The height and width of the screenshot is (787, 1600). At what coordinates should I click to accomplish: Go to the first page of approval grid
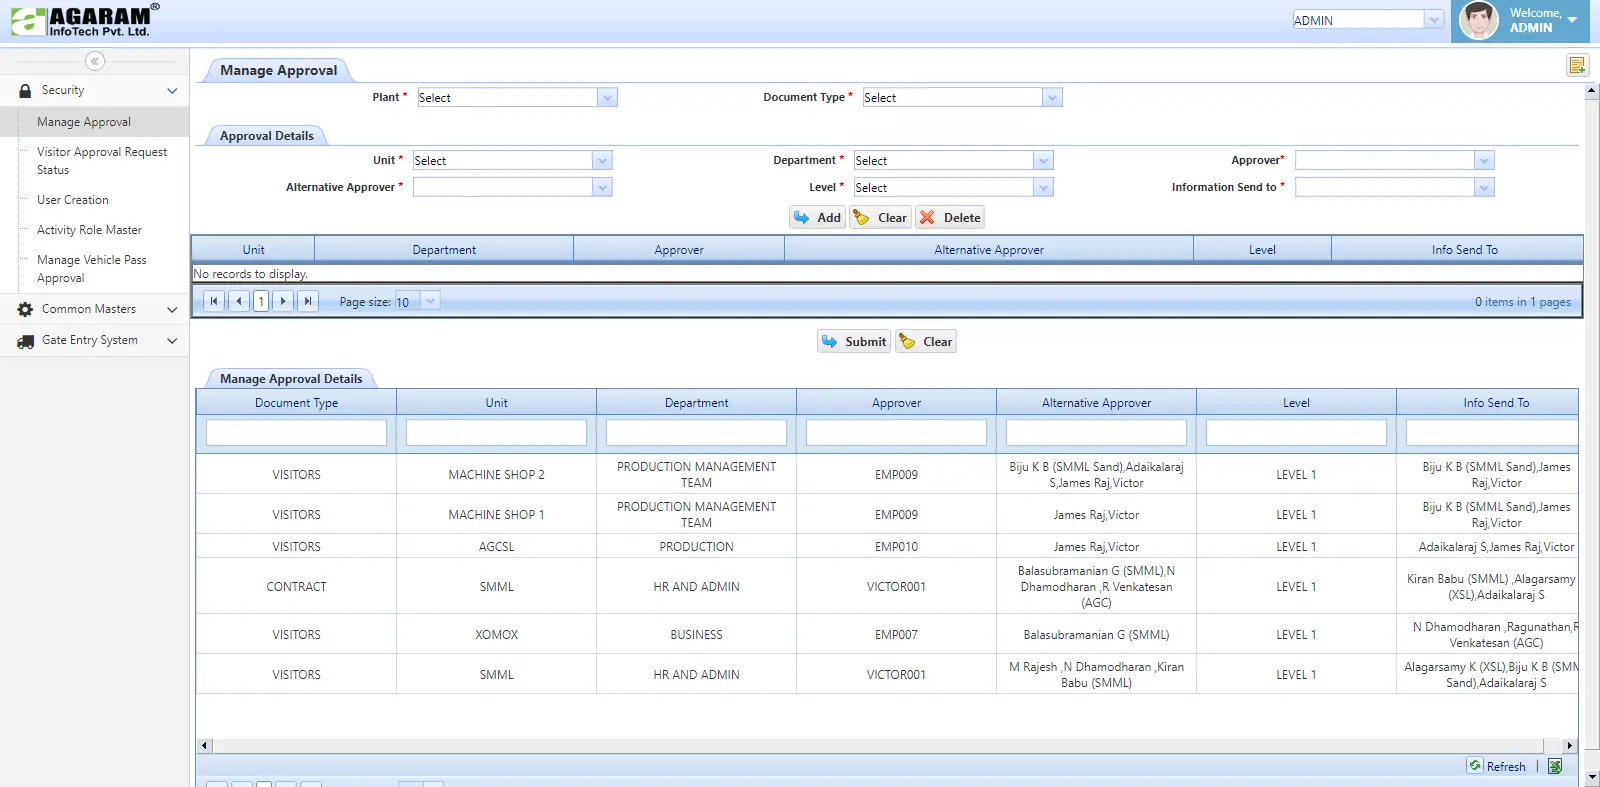214,301
